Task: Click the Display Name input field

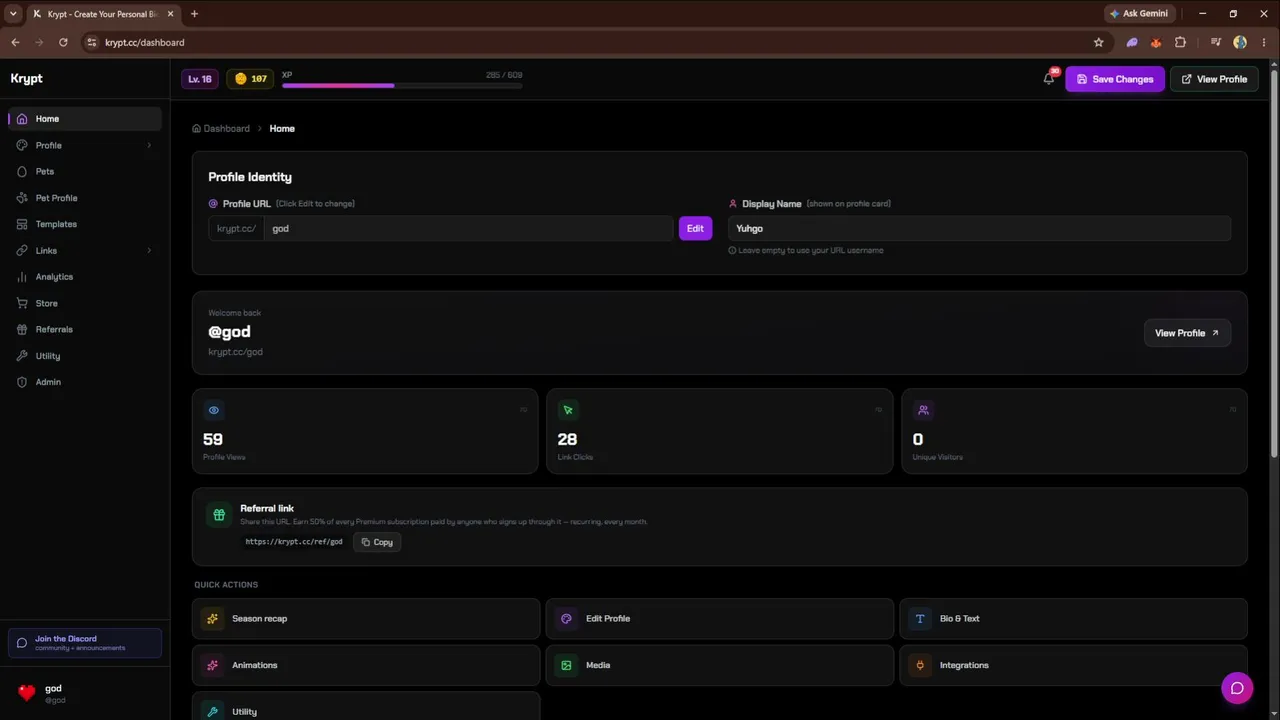Action: [979, 228]
